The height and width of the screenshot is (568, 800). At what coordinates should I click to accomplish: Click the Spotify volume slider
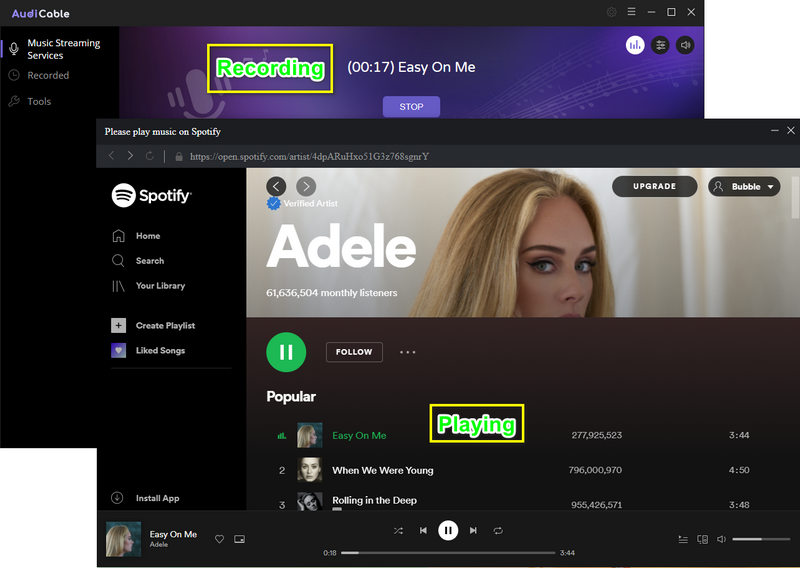pyautogui.click(x=761, y=539)
